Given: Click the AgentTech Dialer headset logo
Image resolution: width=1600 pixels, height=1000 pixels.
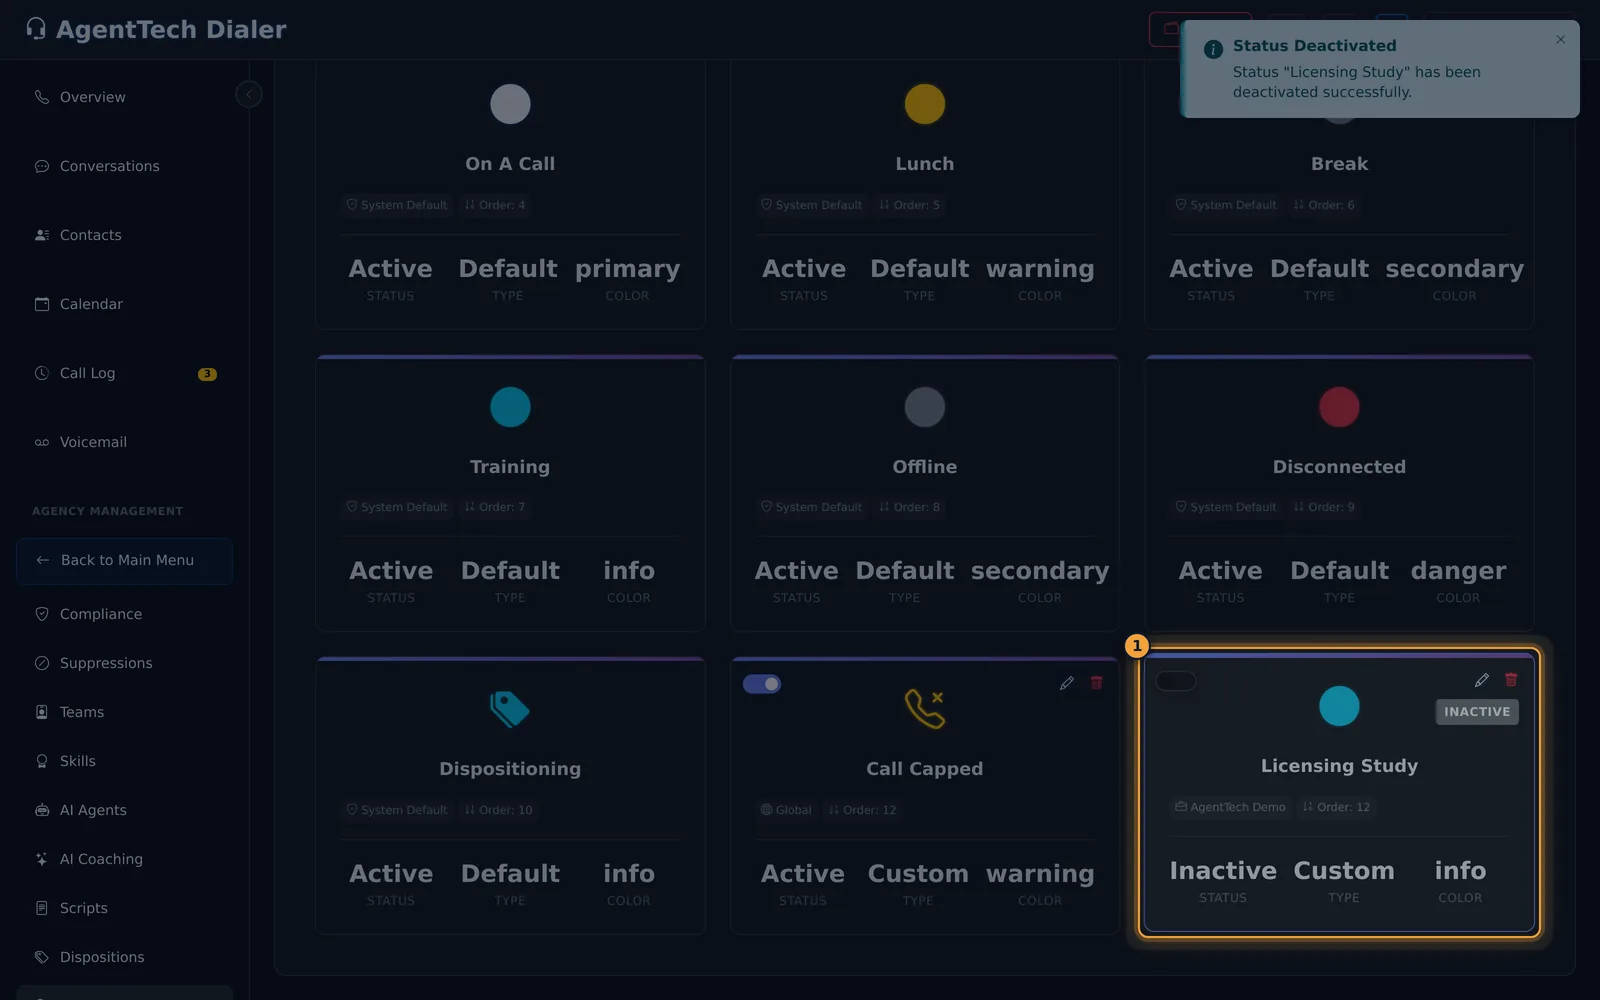Looking at the screenshot, I should pyautogui.click(x=36, y=29).
